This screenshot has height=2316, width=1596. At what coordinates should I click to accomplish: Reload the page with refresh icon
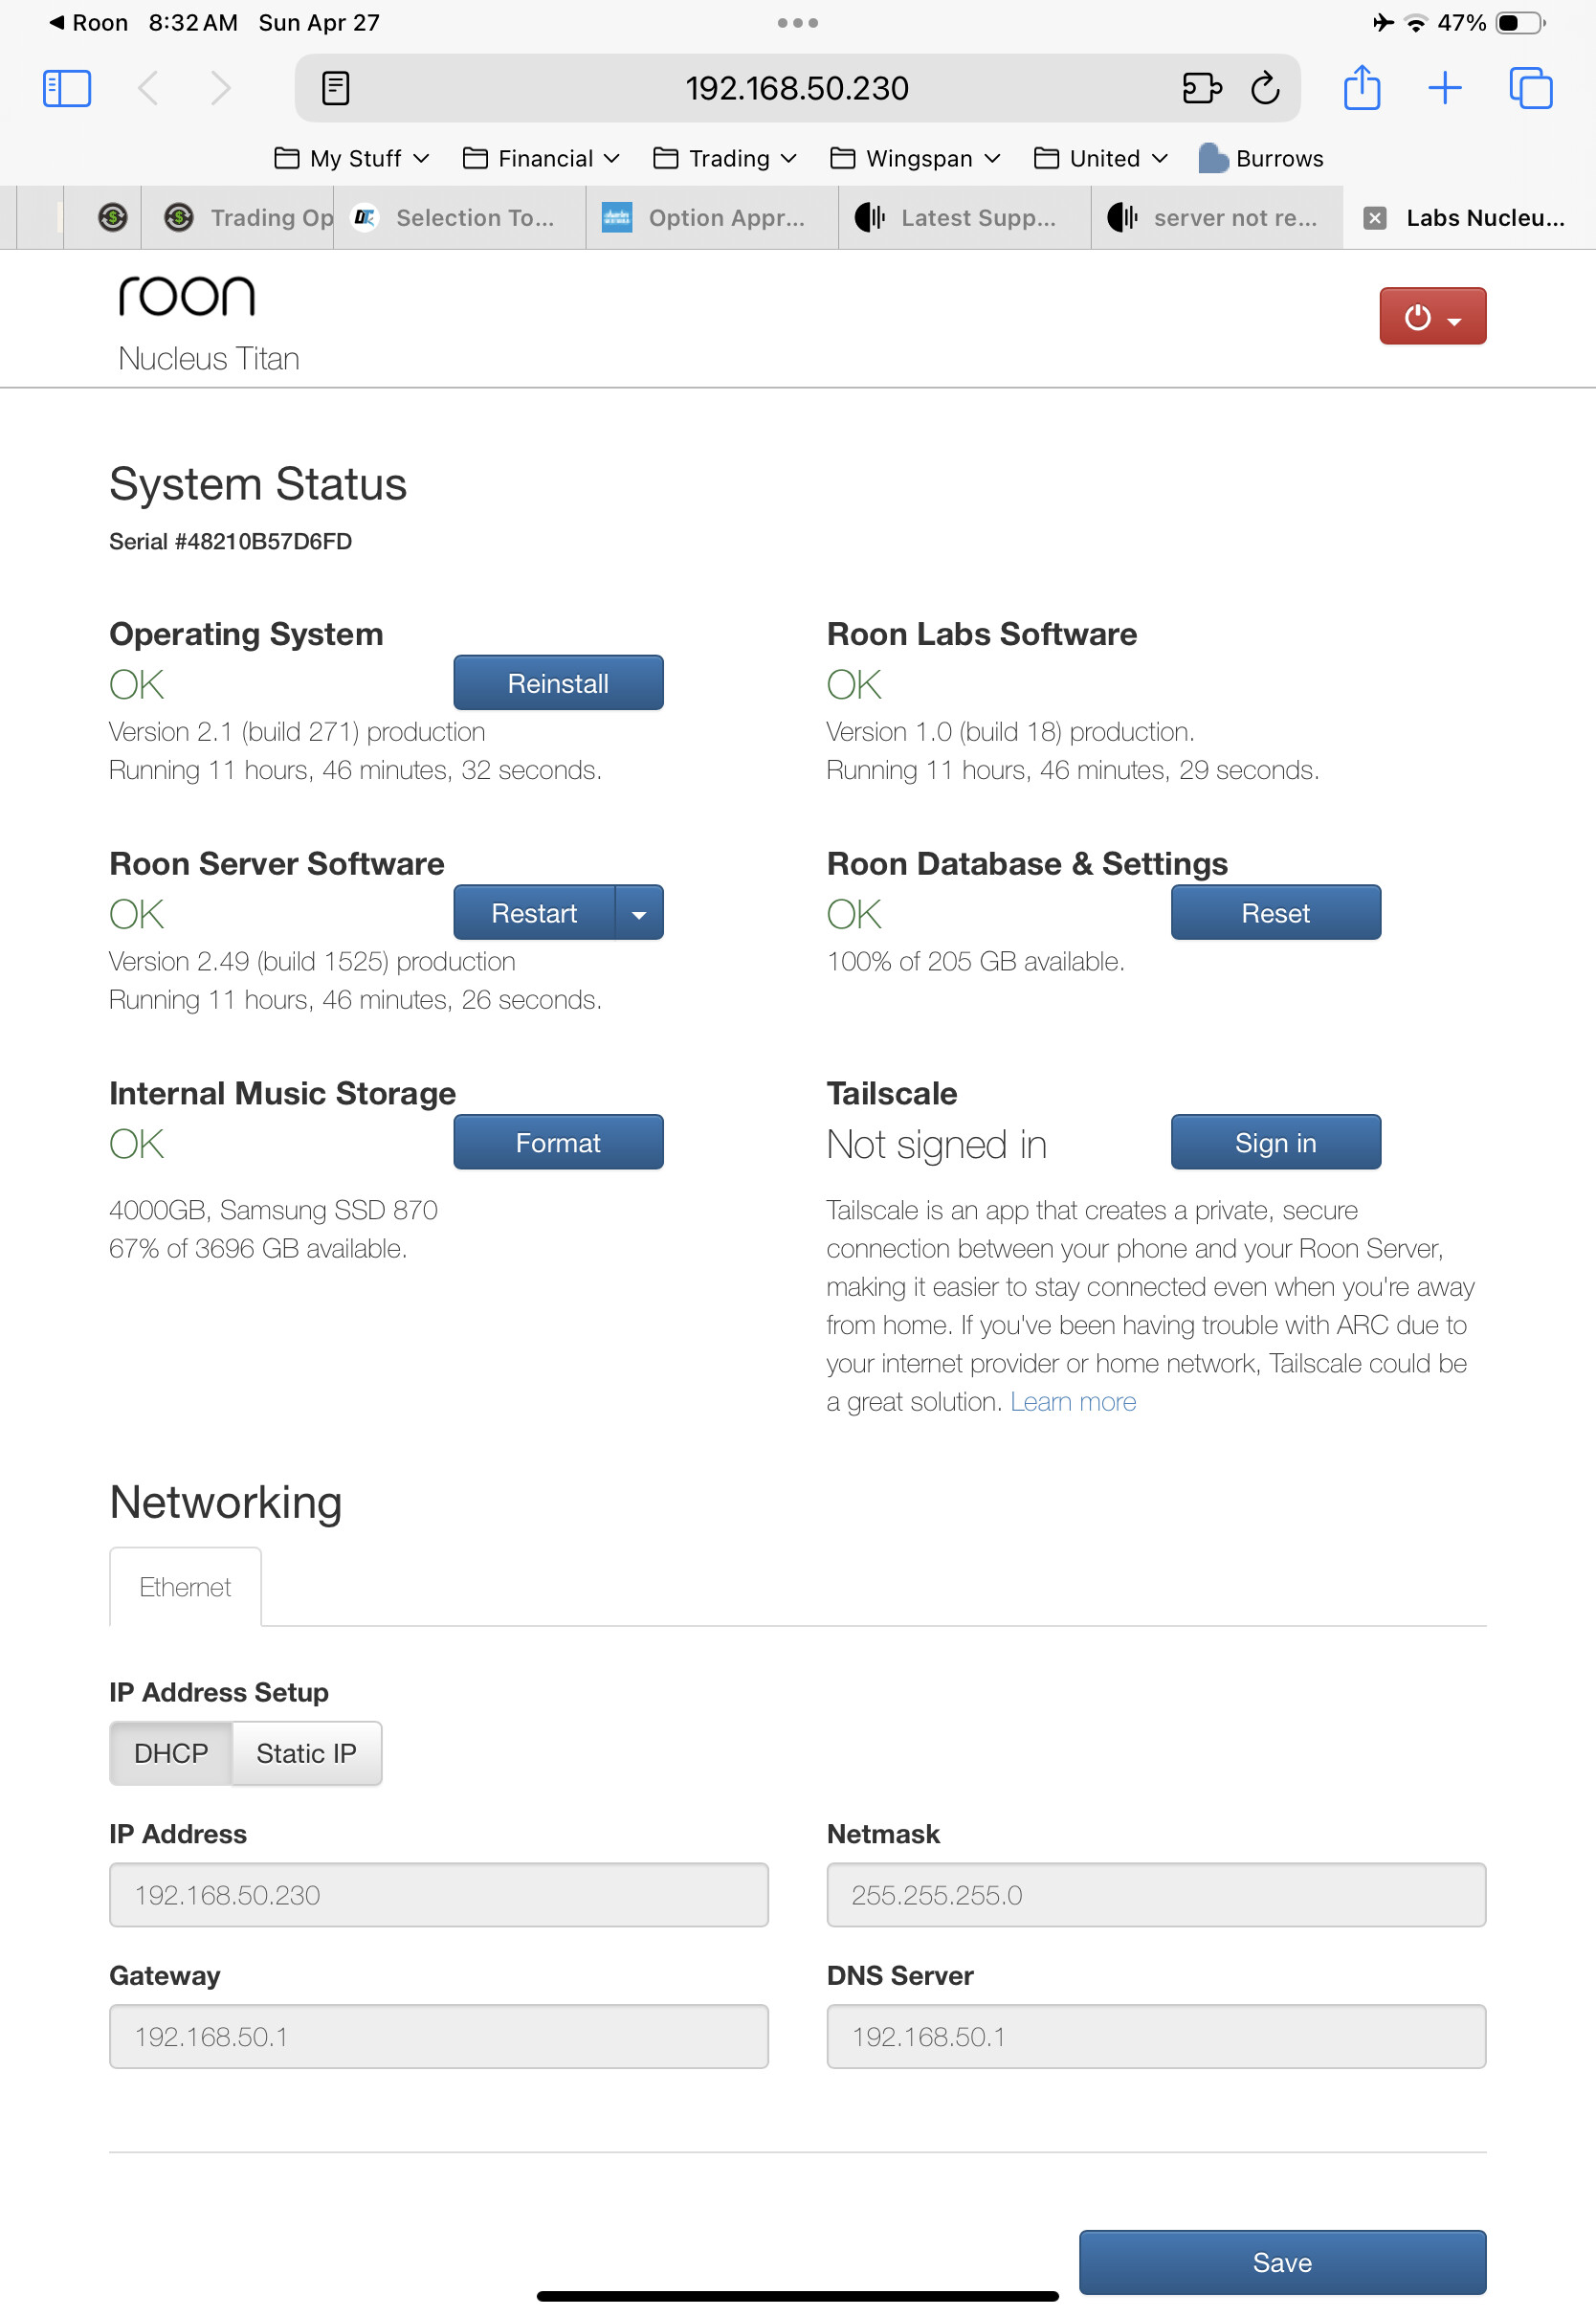[x=1265, y=88]
